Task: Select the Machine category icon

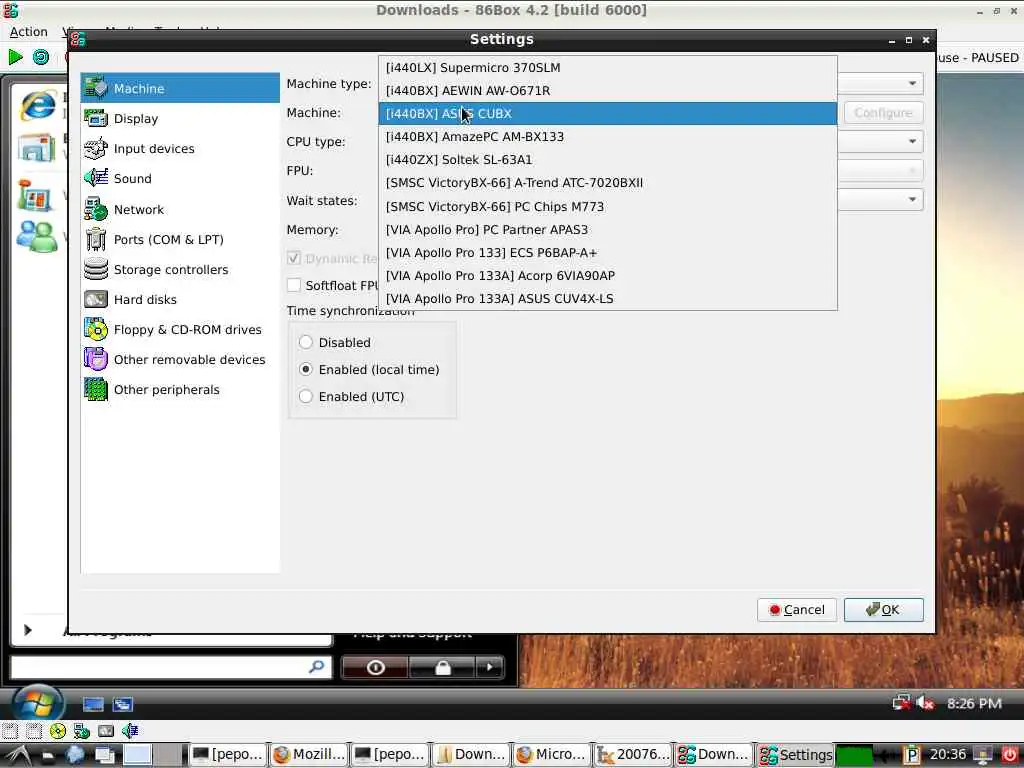Action: point(96,88)
